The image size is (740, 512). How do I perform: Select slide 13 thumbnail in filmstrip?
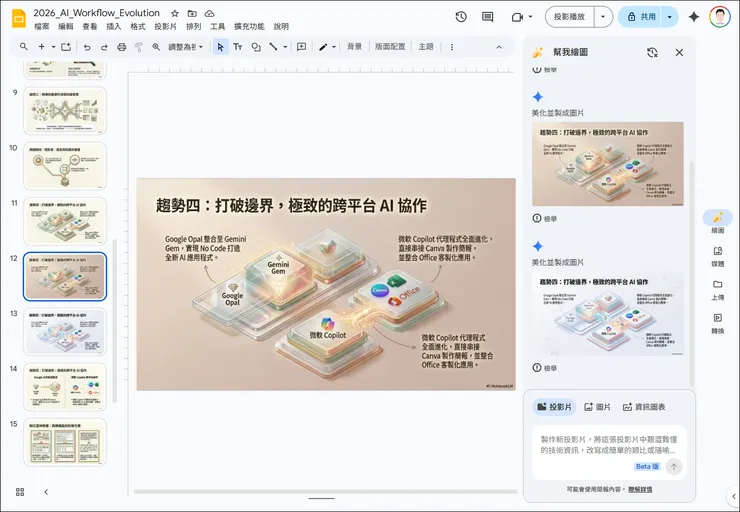(x=65, y=331)
